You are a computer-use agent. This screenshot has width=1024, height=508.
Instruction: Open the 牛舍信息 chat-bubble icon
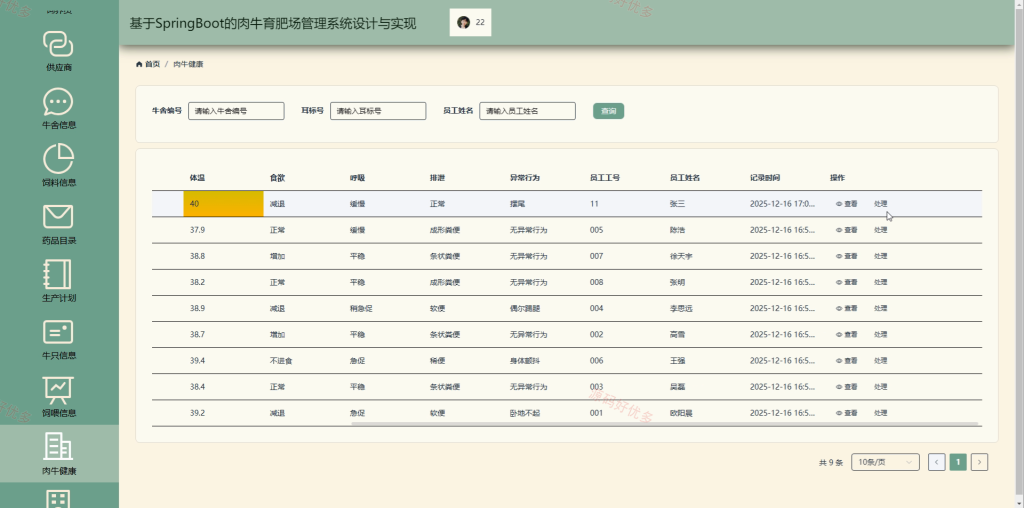[x=58, y=102]
